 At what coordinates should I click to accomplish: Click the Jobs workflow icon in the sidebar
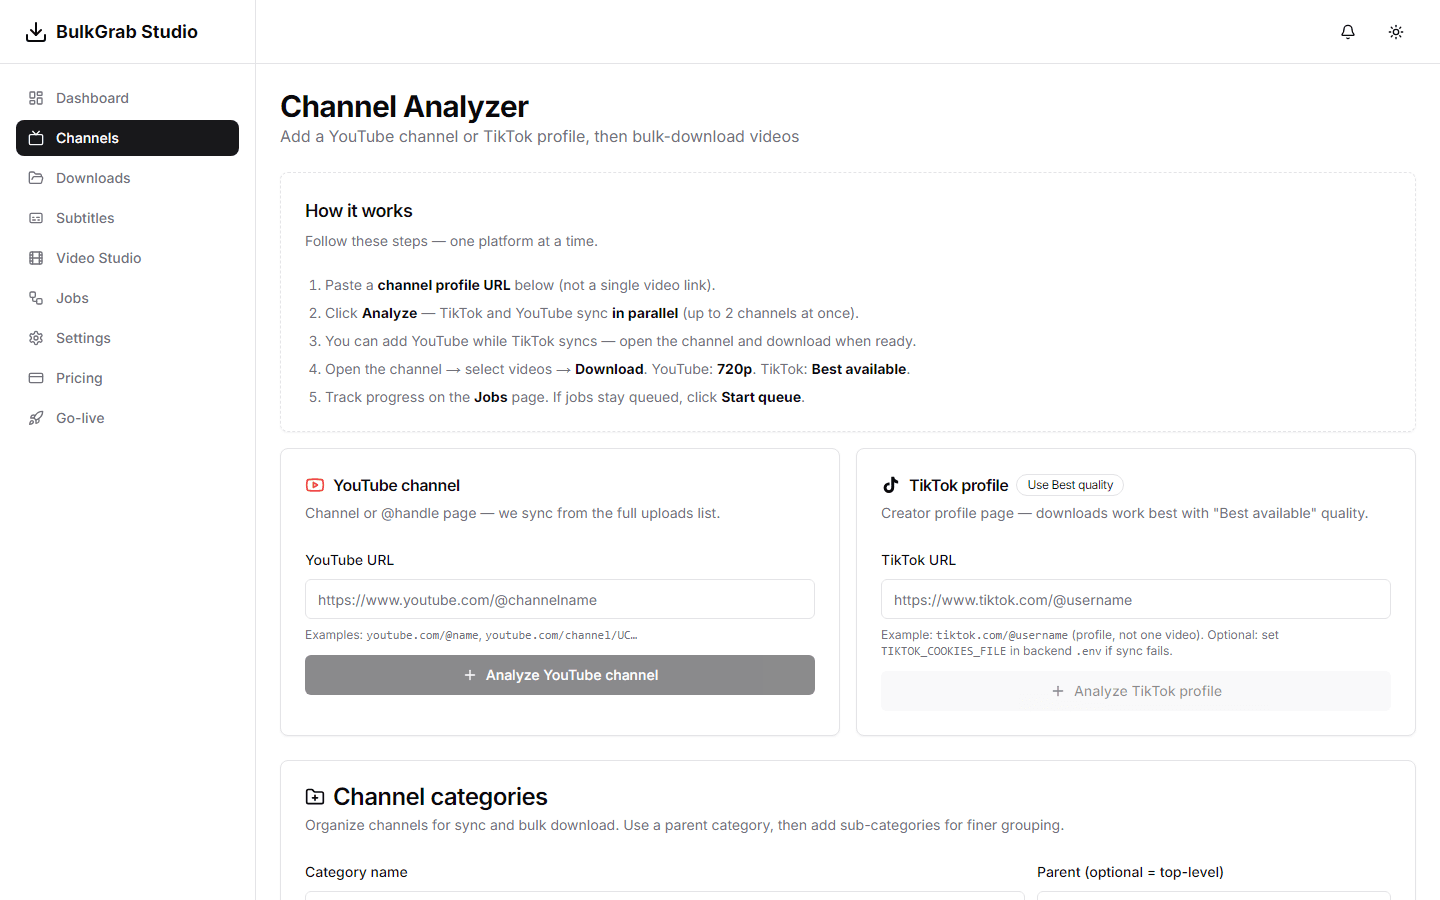click(x=36, y=298)
